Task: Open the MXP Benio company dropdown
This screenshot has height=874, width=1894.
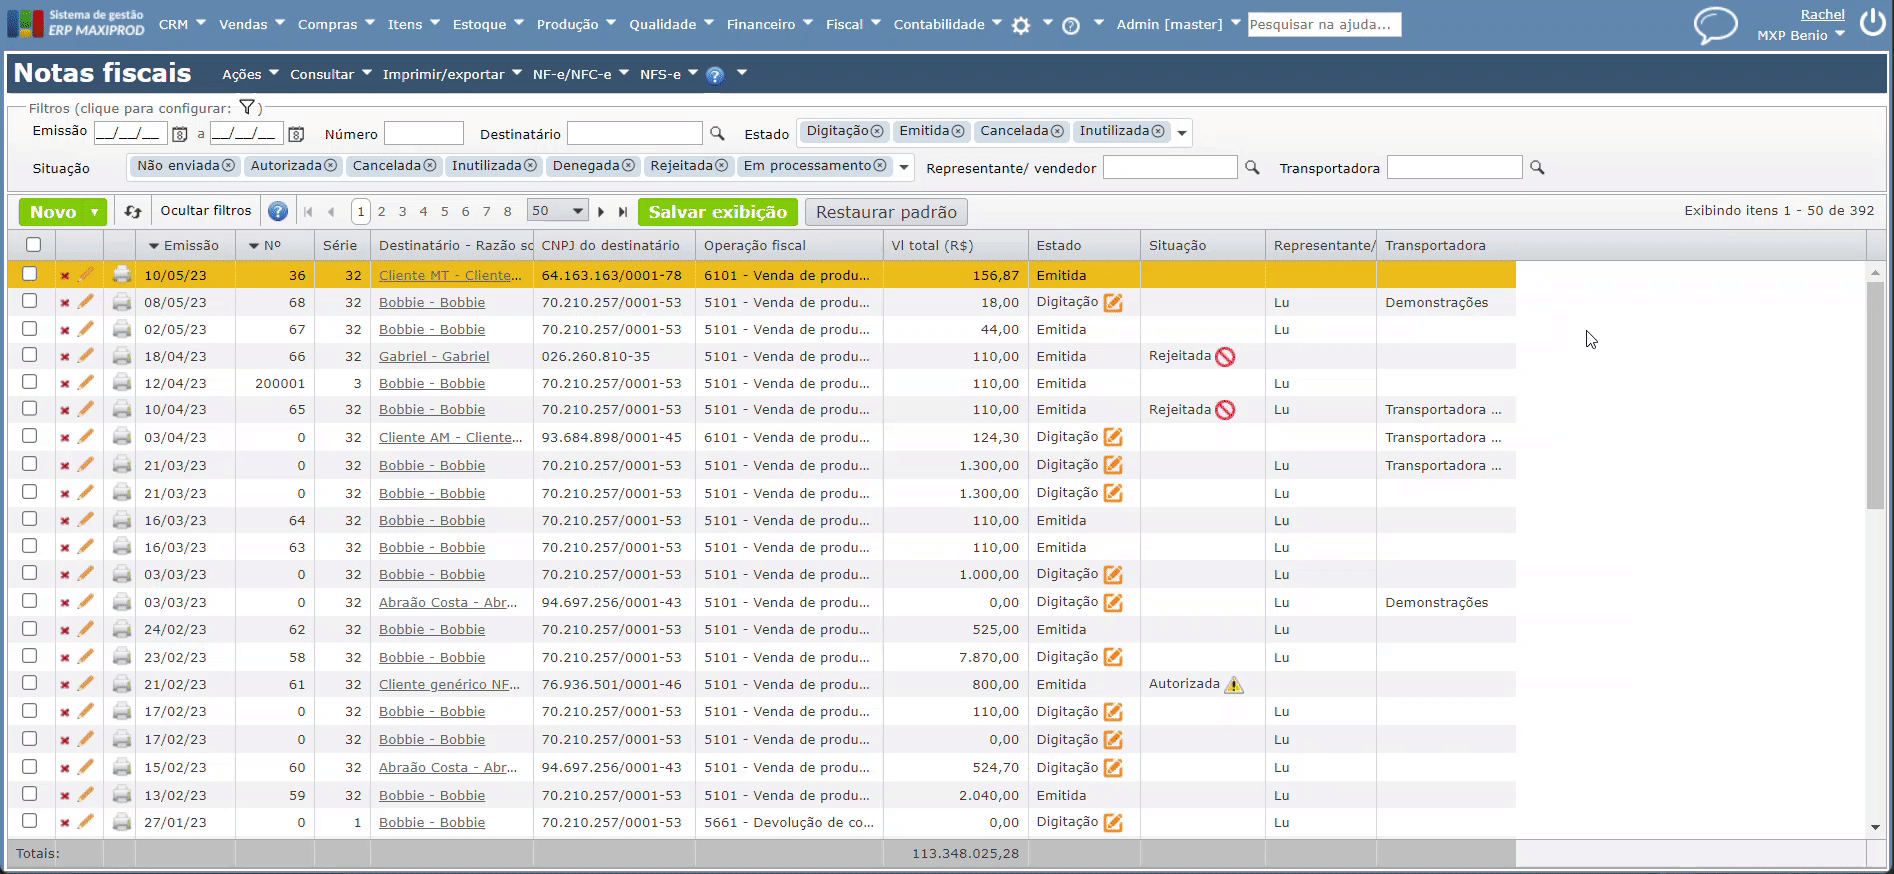Action: 1801,35
